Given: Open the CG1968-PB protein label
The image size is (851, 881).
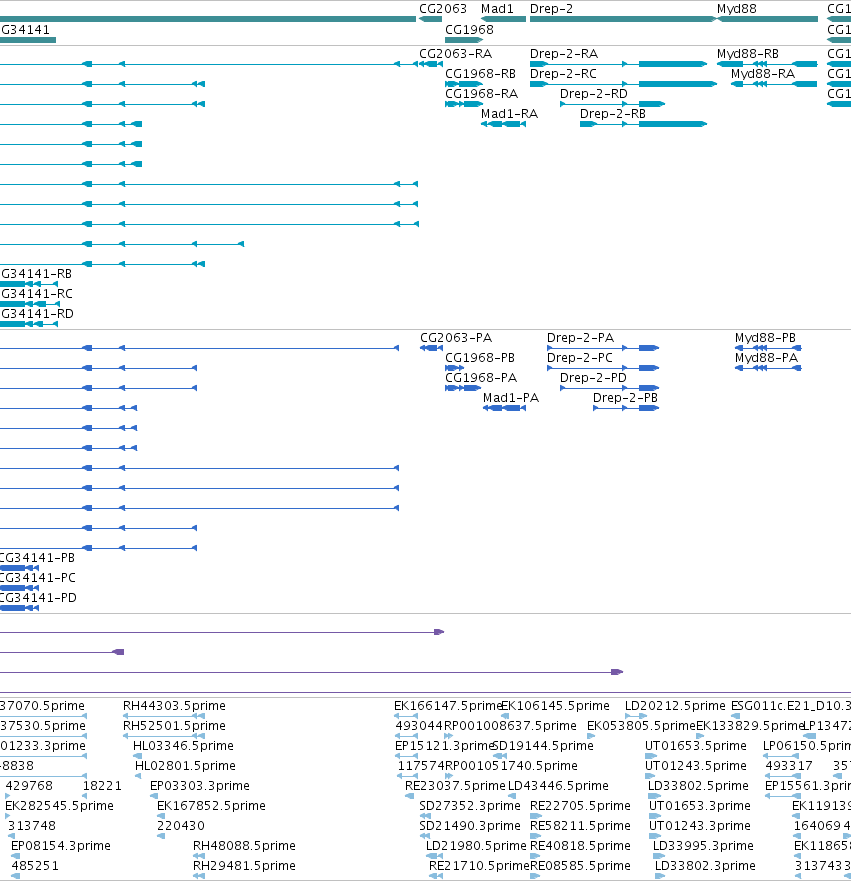Looking at the screenshot, I should [x=480, y=358].
